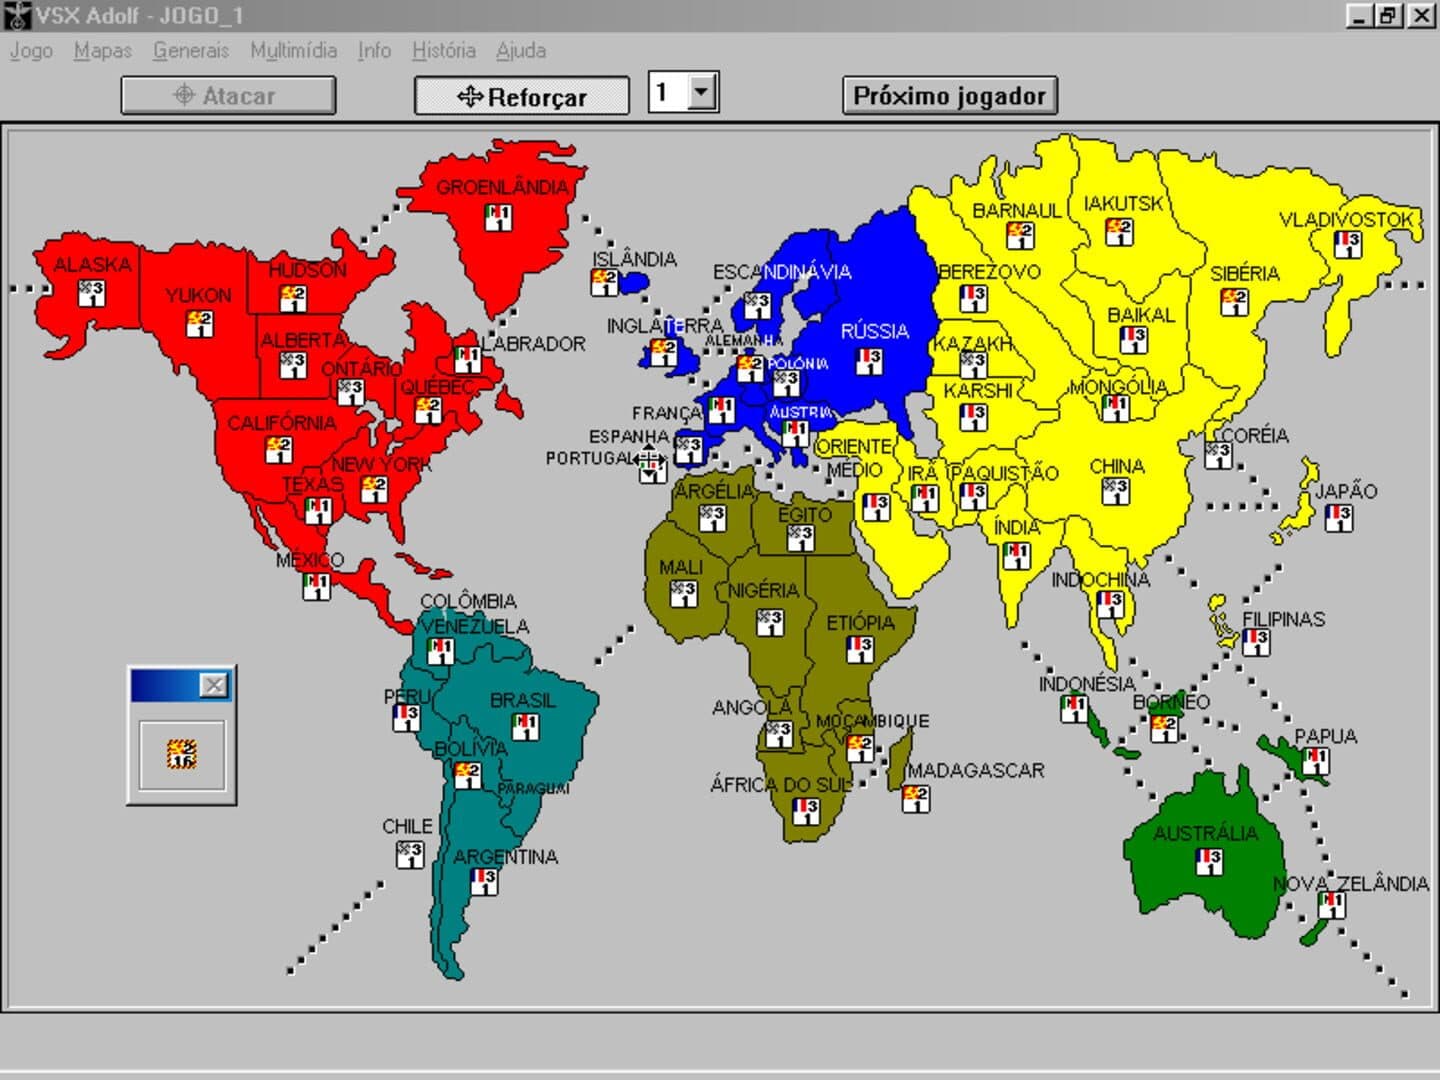This screenshot has height=1080, width=1440.
Task: Click the army icon on Vladivostok
Action: click(1347, 244)
